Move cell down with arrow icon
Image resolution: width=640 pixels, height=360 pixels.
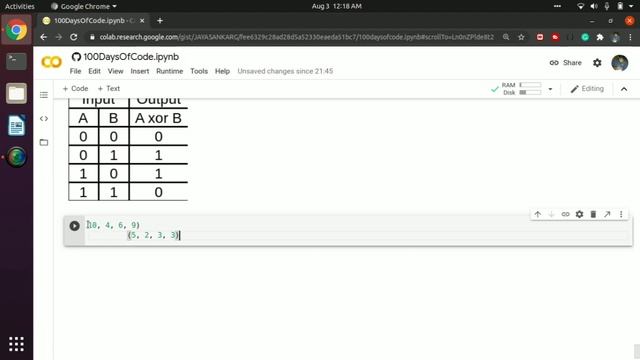[551, 214]
